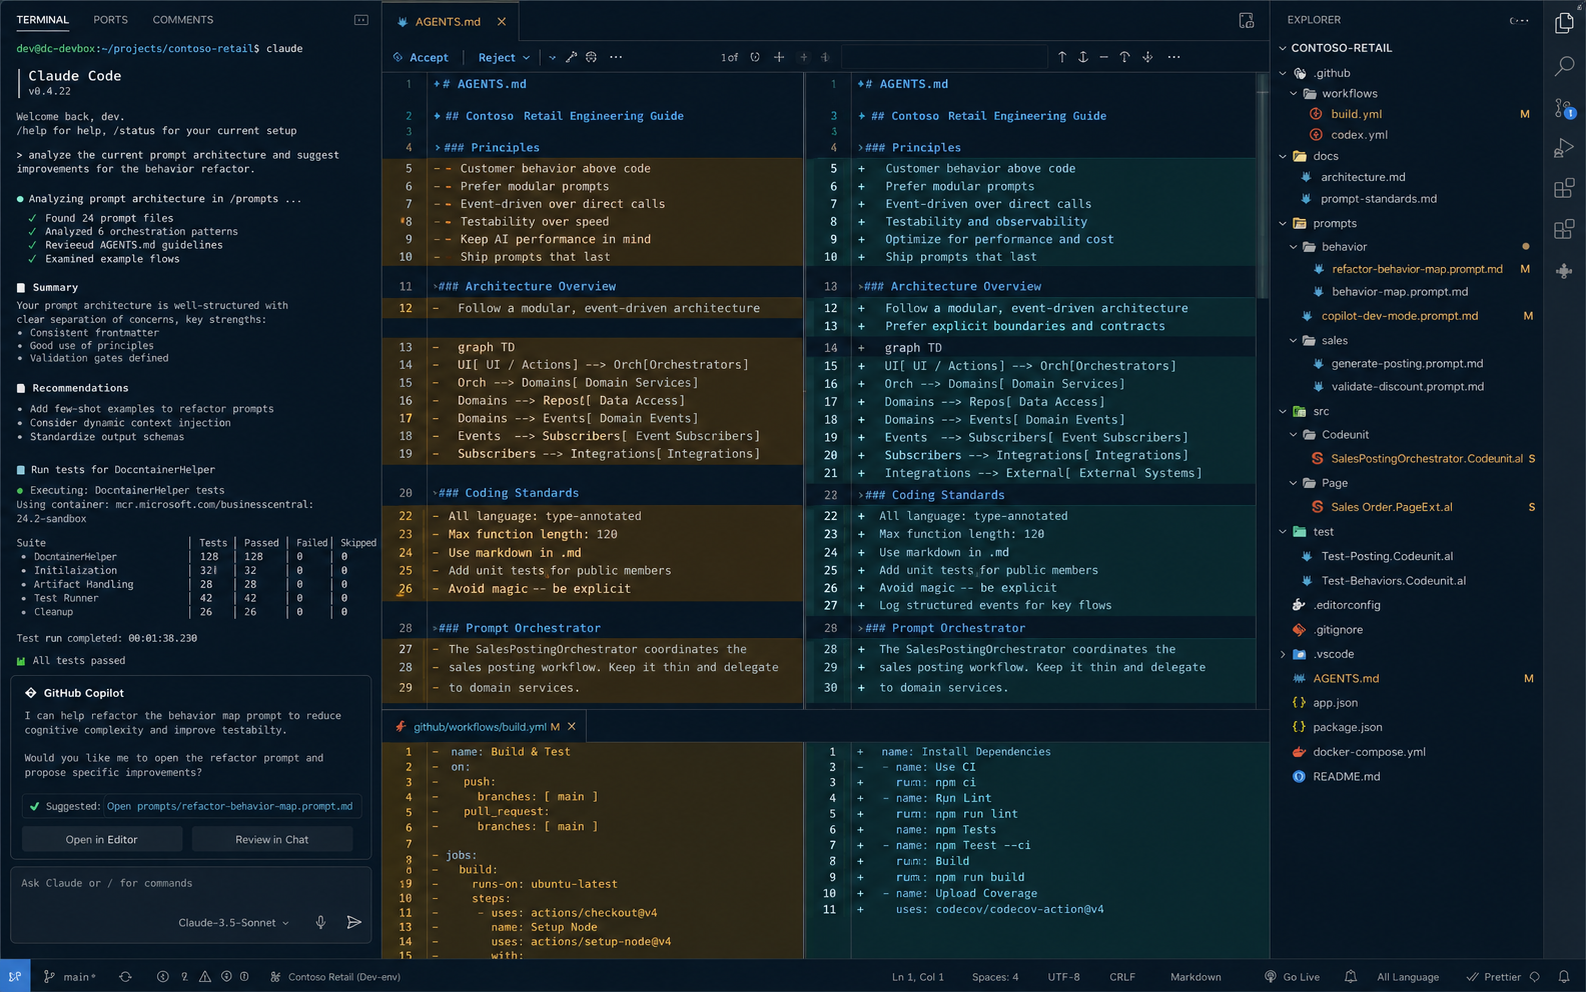This screenshot has height=992, width=1586.
Task: Go to the previous change with the up arrow
Action: pos(1062,57)
